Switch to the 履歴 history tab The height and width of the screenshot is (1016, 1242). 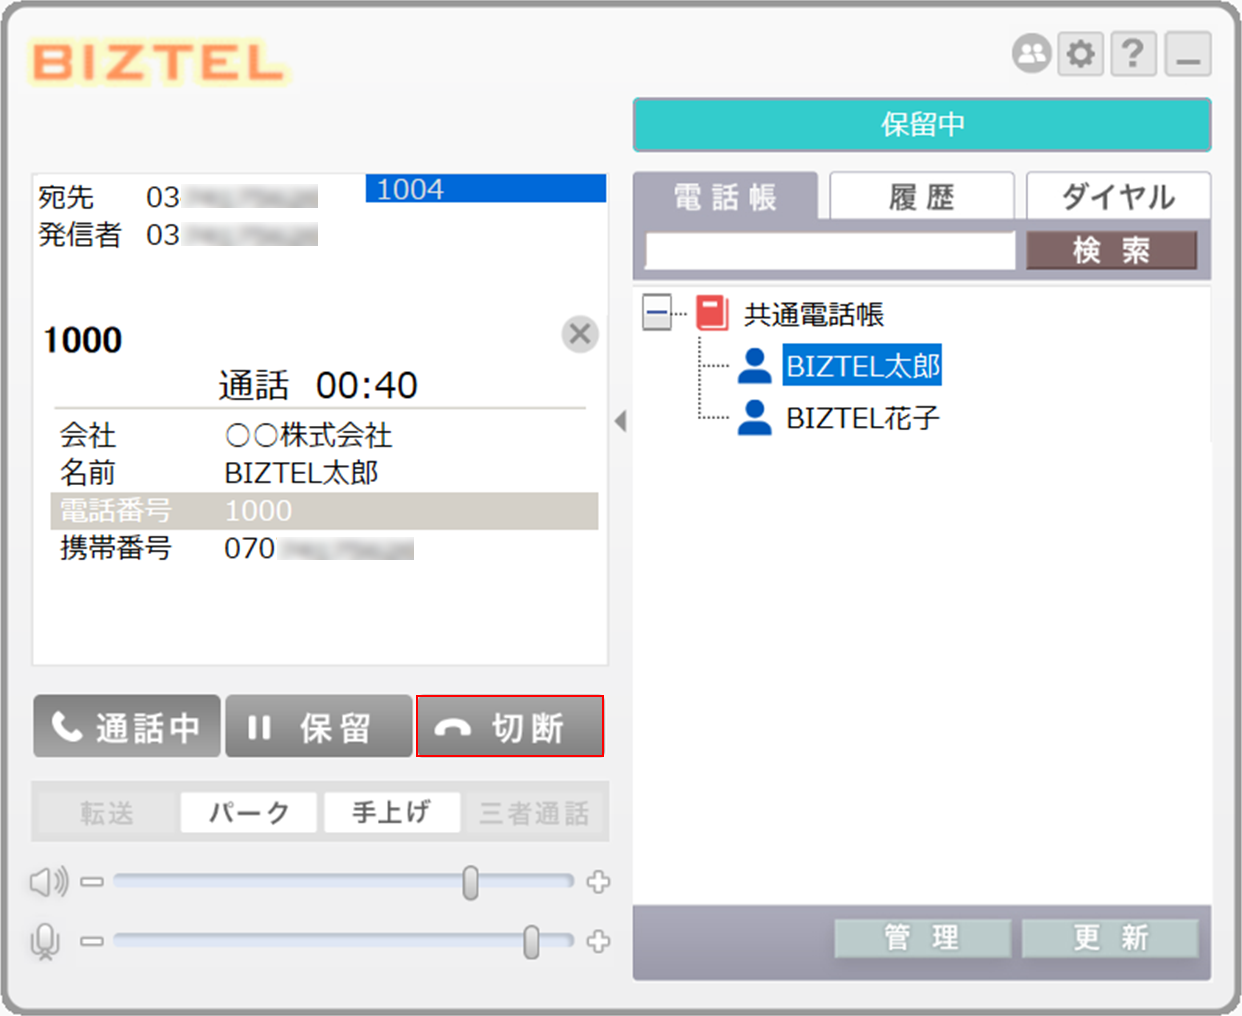921,196
